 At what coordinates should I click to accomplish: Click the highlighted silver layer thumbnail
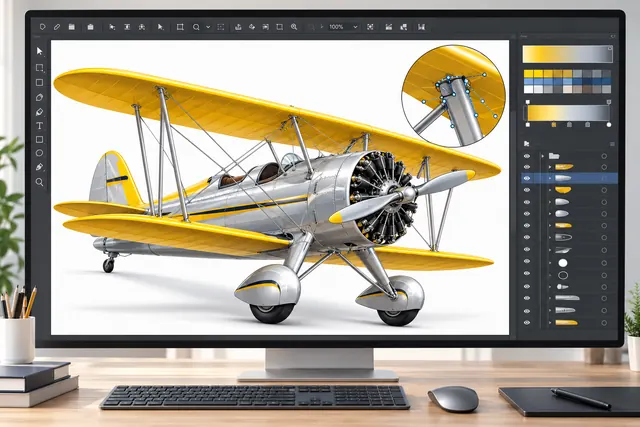pos(563,178)
